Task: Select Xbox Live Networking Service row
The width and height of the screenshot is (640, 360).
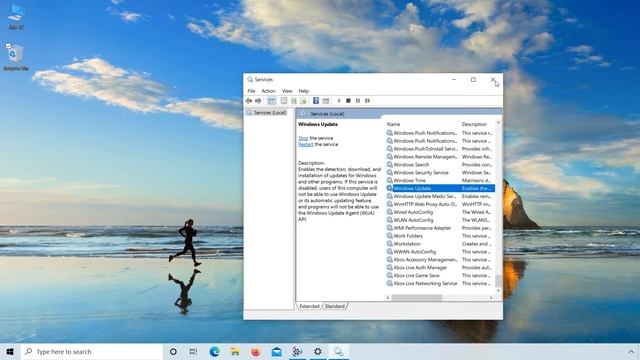Action: pos(440,283)
